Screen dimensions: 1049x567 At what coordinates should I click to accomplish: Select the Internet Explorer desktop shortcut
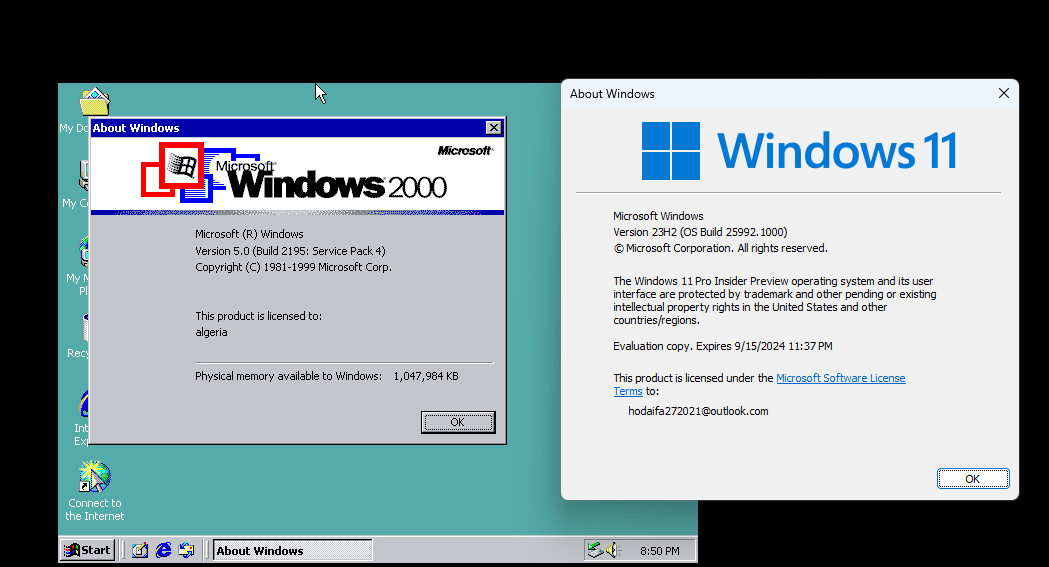[82, 405]
